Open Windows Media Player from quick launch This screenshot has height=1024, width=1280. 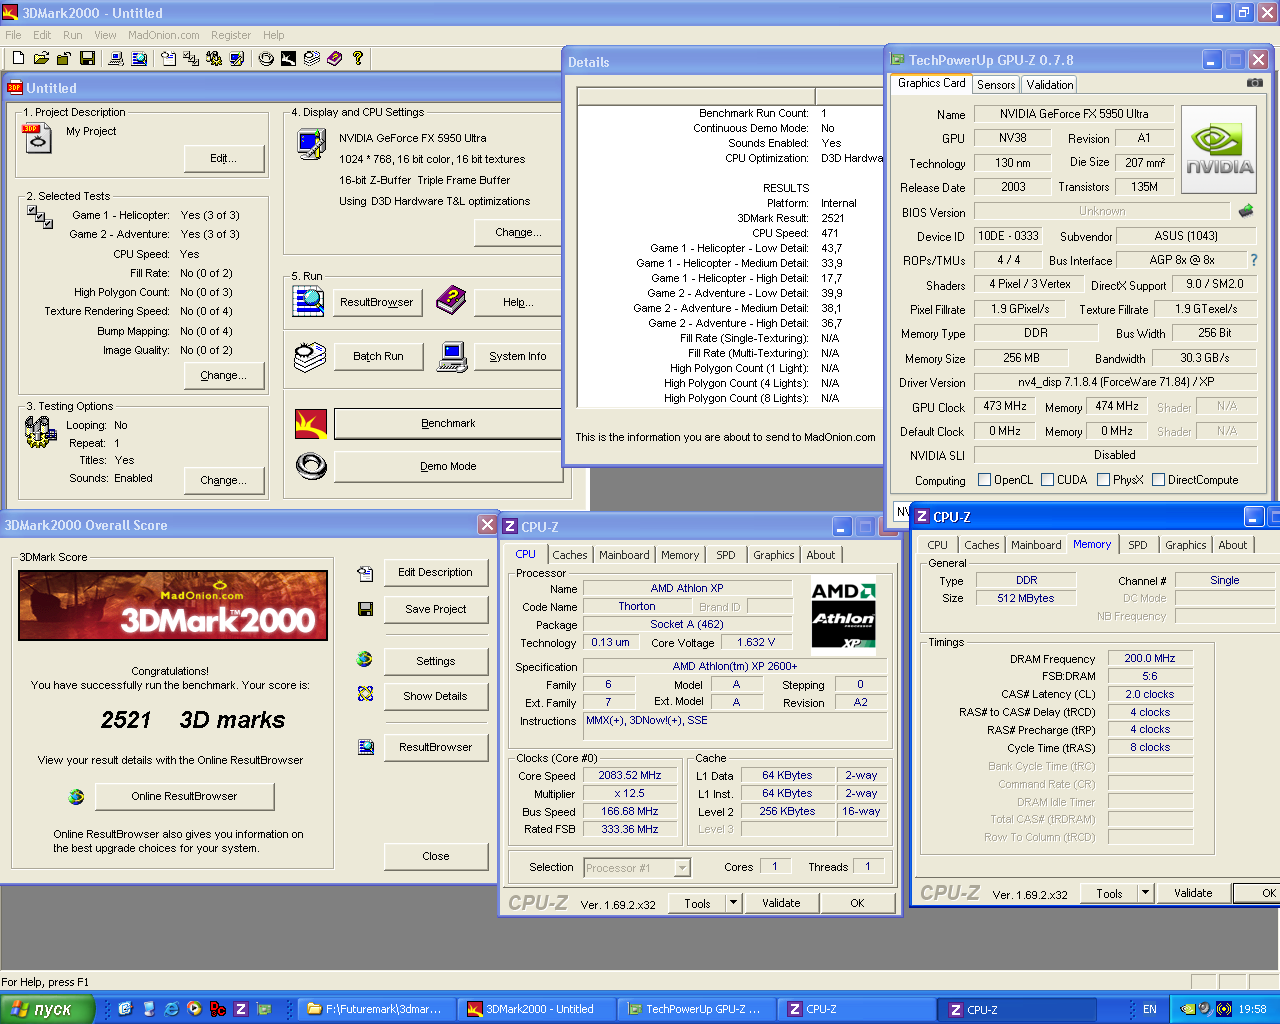195,1009
